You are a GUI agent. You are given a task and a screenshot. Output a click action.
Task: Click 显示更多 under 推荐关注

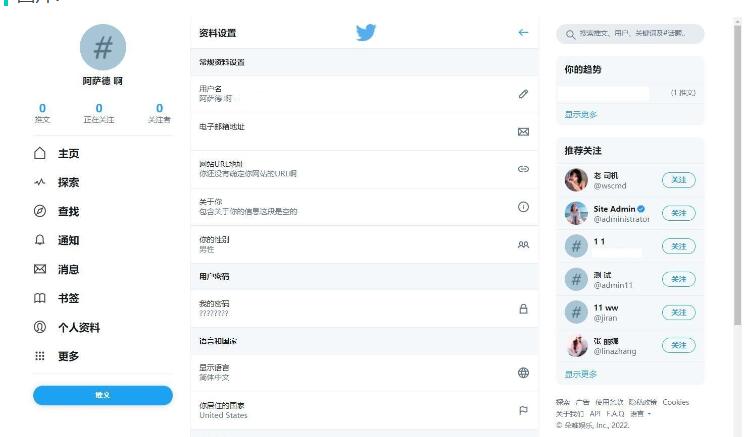pyautogui.click(x=580, y=374)
